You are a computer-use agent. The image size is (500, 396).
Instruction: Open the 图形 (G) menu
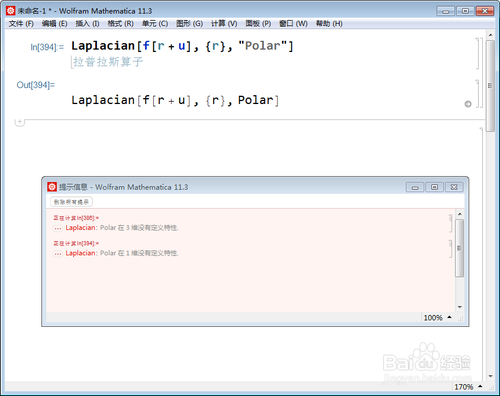pos(189,24)
